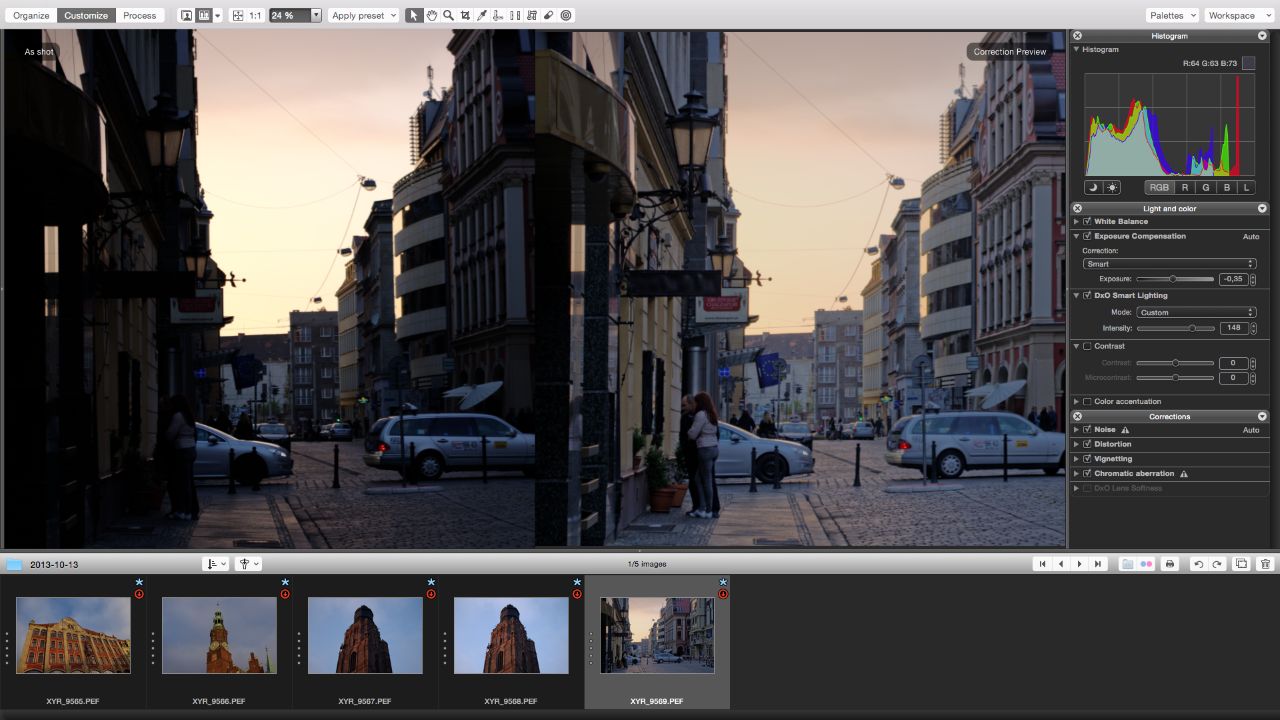This screenshot has height=720, width=1280.
Task: Show shadow clipping with moon icon
Action: (x=1093, y=187)
